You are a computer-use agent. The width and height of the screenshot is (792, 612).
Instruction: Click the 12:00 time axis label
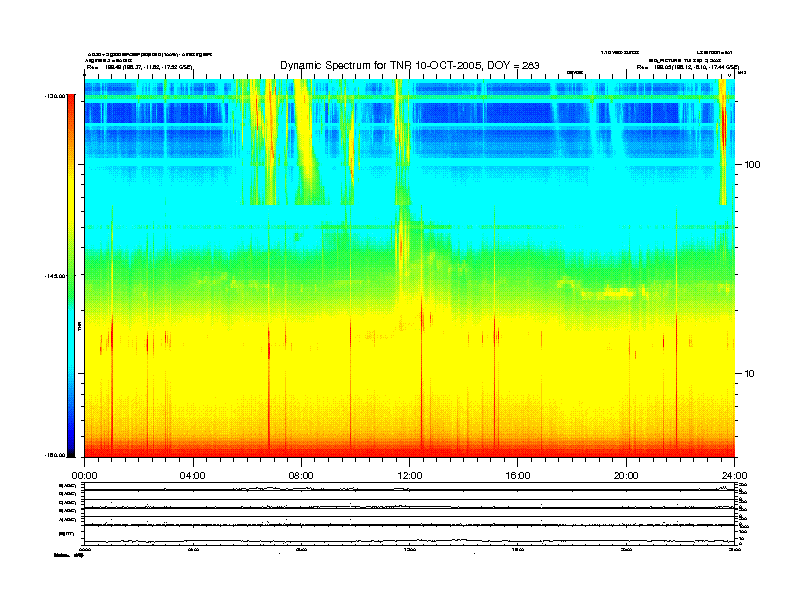pos(410,476)
